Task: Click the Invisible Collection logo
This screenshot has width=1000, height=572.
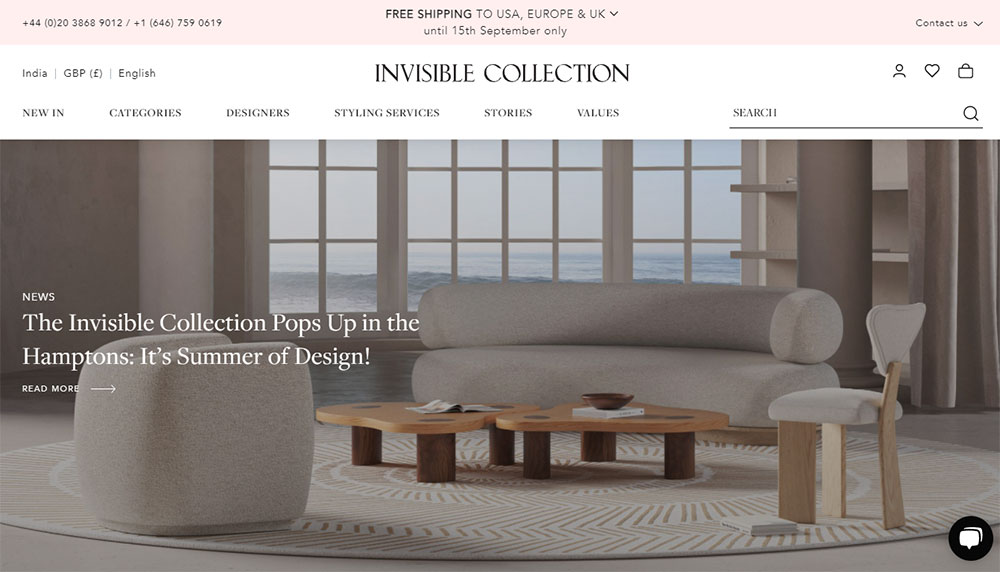Action: pos(502,73)
